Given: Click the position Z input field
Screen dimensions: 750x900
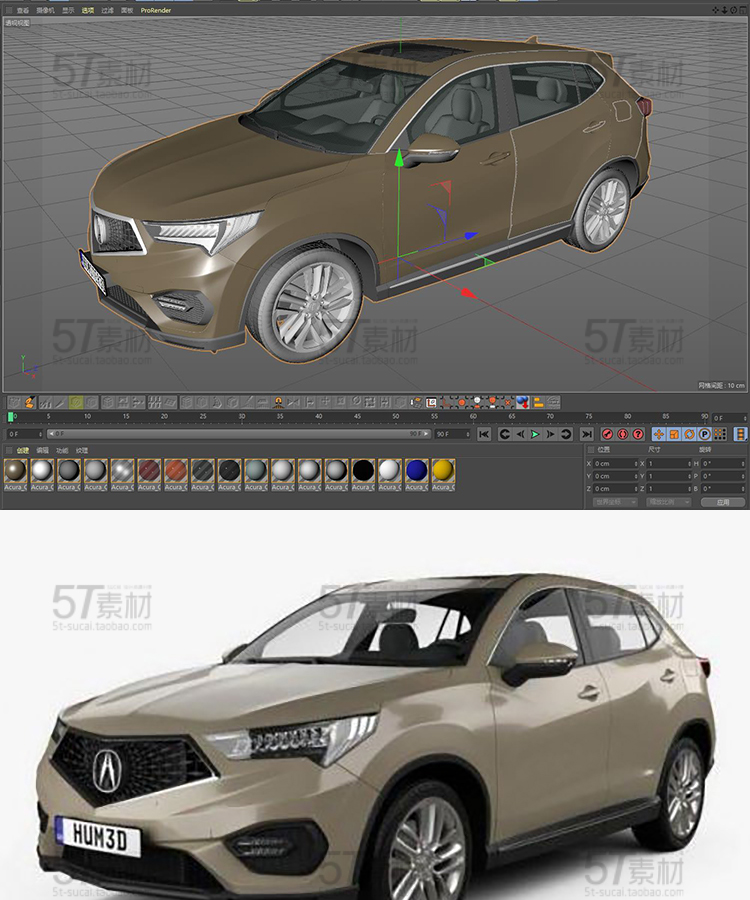Looking at the screenshot, I should (616, 489).
